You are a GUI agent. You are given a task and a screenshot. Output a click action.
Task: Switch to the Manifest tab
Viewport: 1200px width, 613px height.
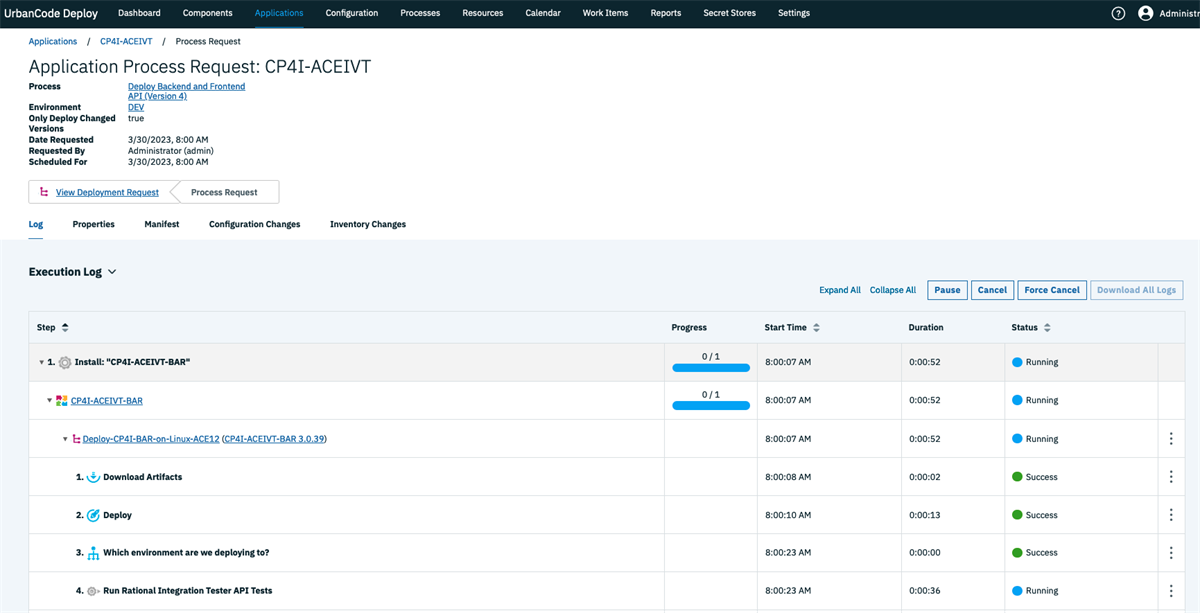pyautogui.click(x=161, y=224)
